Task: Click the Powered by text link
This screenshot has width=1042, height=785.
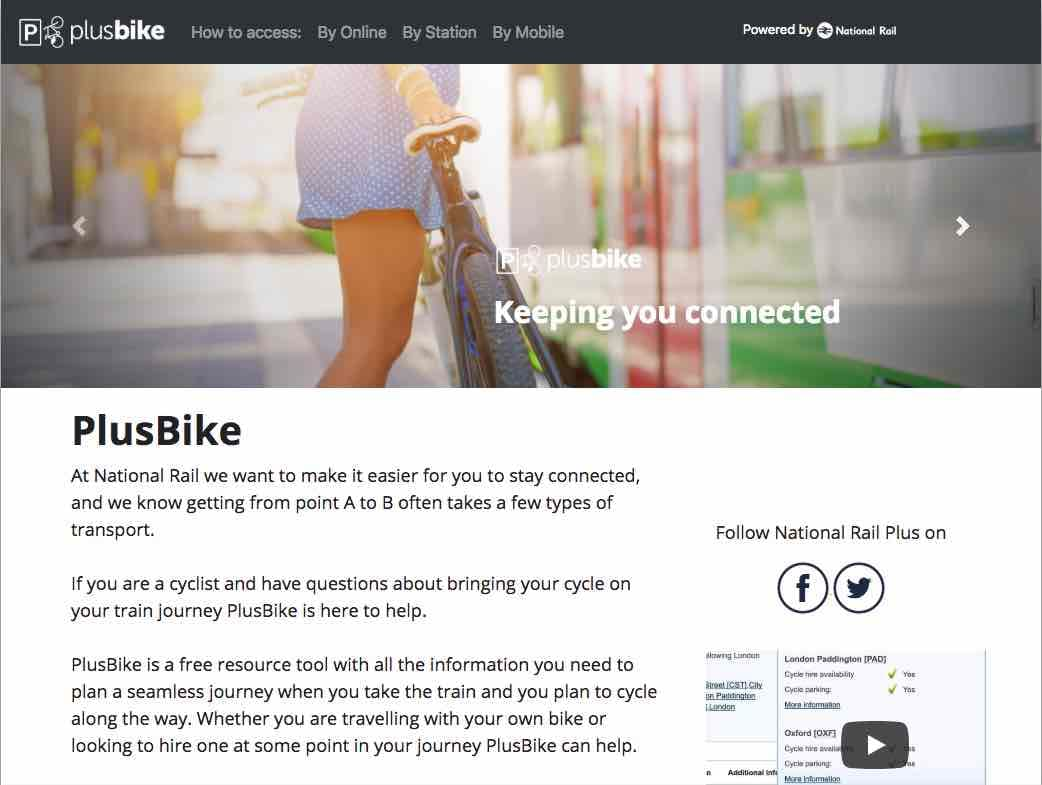Action: [x=778, y=30]
